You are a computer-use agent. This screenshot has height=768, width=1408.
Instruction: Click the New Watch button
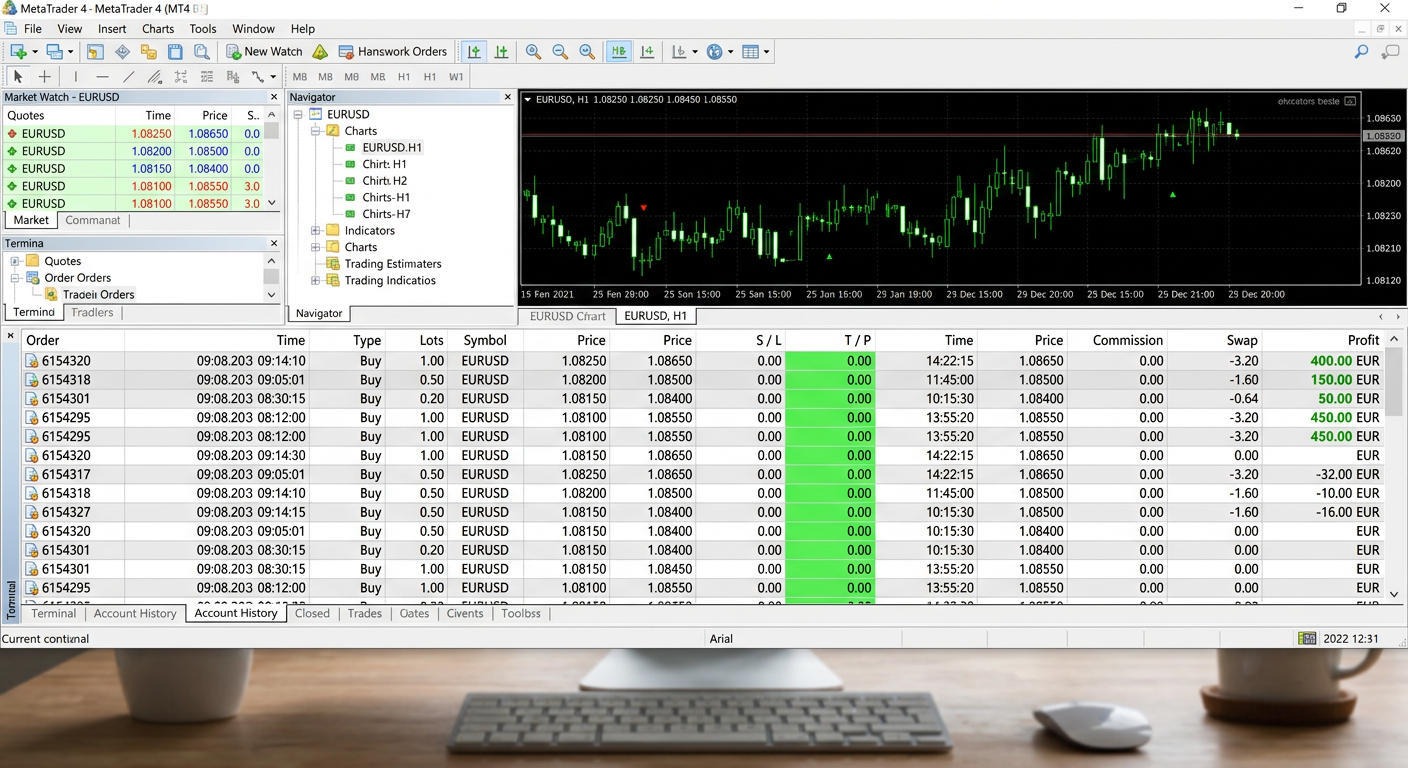tap(264, 52)
